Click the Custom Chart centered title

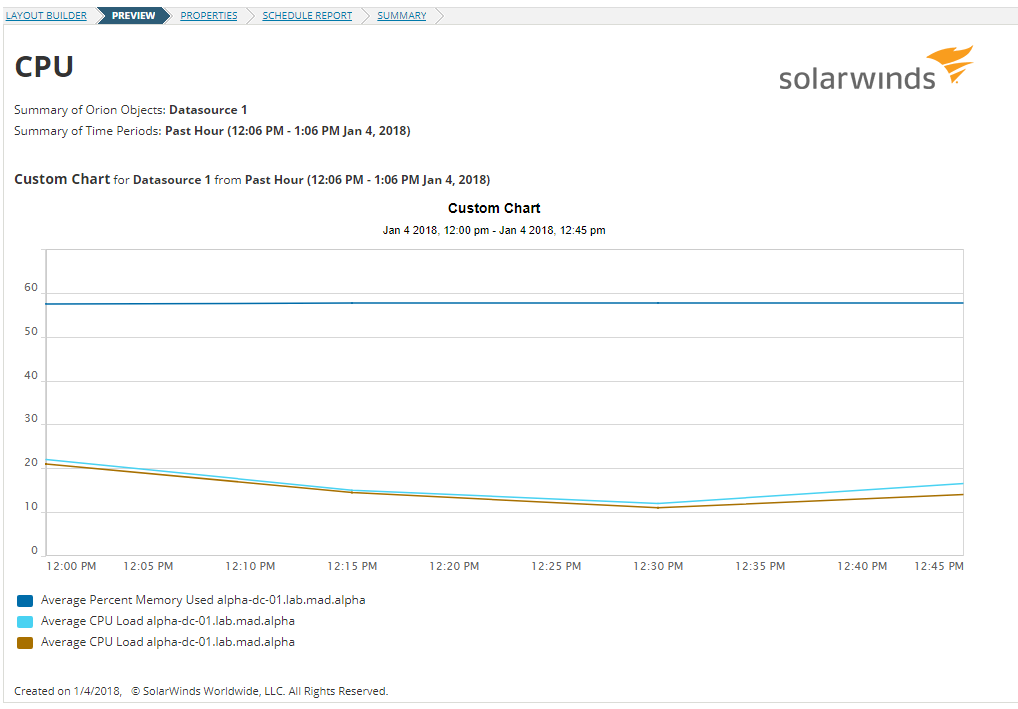click(494, 208)
